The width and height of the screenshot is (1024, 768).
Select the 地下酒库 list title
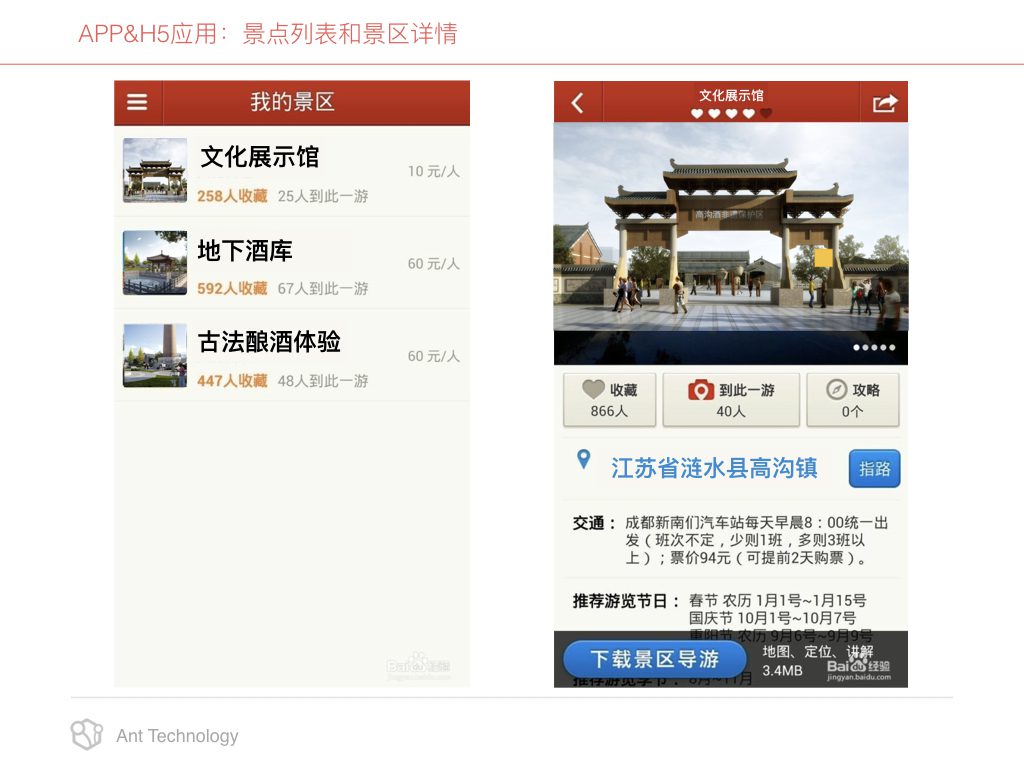coord(245,250)
